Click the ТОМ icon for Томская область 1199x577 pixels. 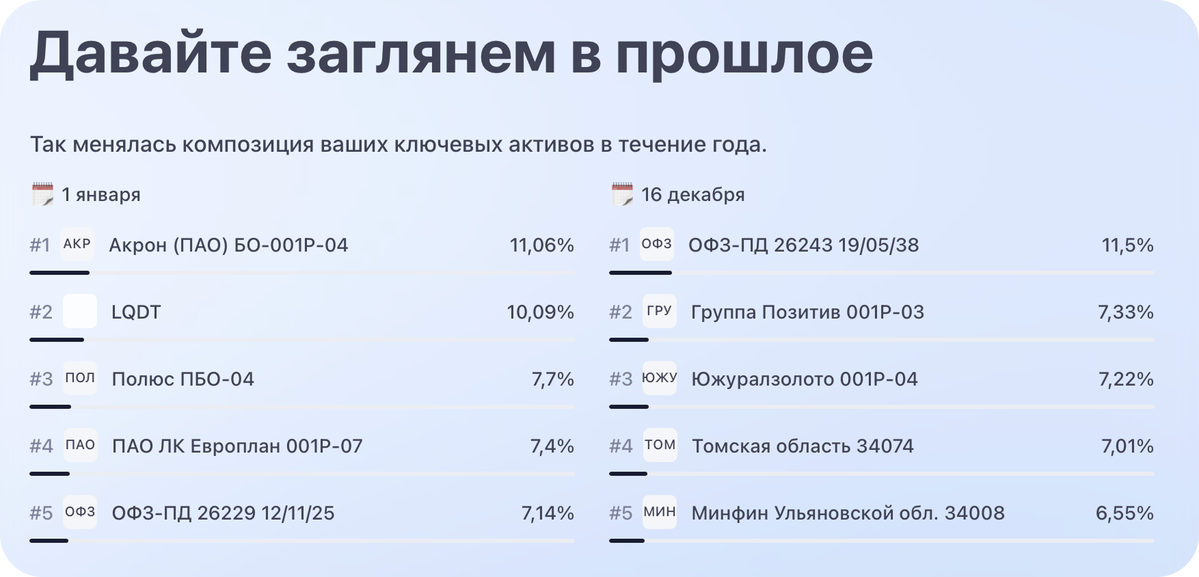point(659,446)
